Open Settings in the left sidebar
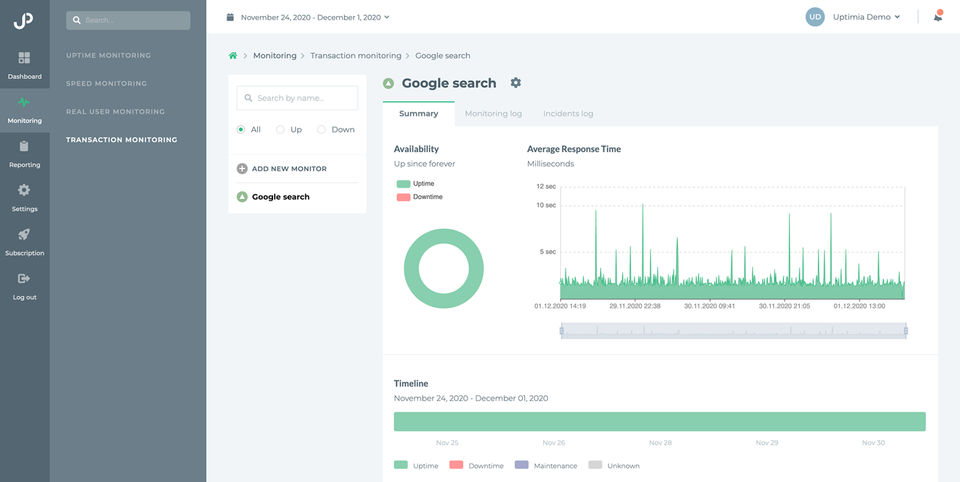The height and width of the screenshot is (482, 960). [24, 190]
